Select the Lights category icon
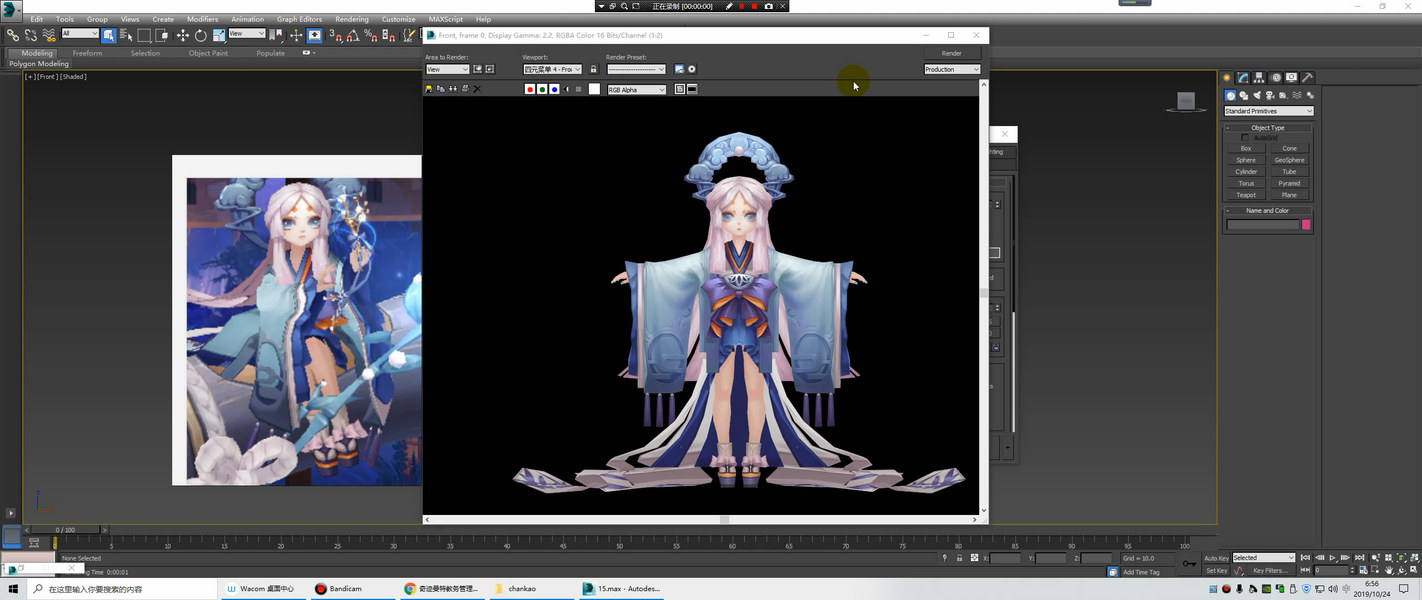 1257,96
